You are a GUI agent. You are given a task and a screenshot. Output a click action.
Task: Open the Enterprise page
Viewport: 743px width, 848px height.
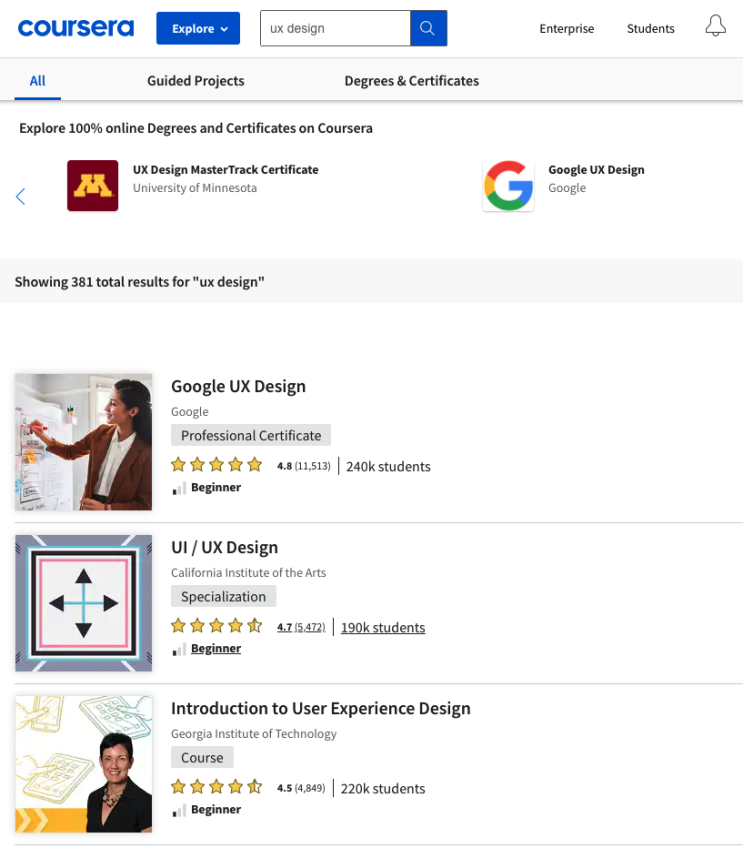pyautogui.click(x=566, y=29)
